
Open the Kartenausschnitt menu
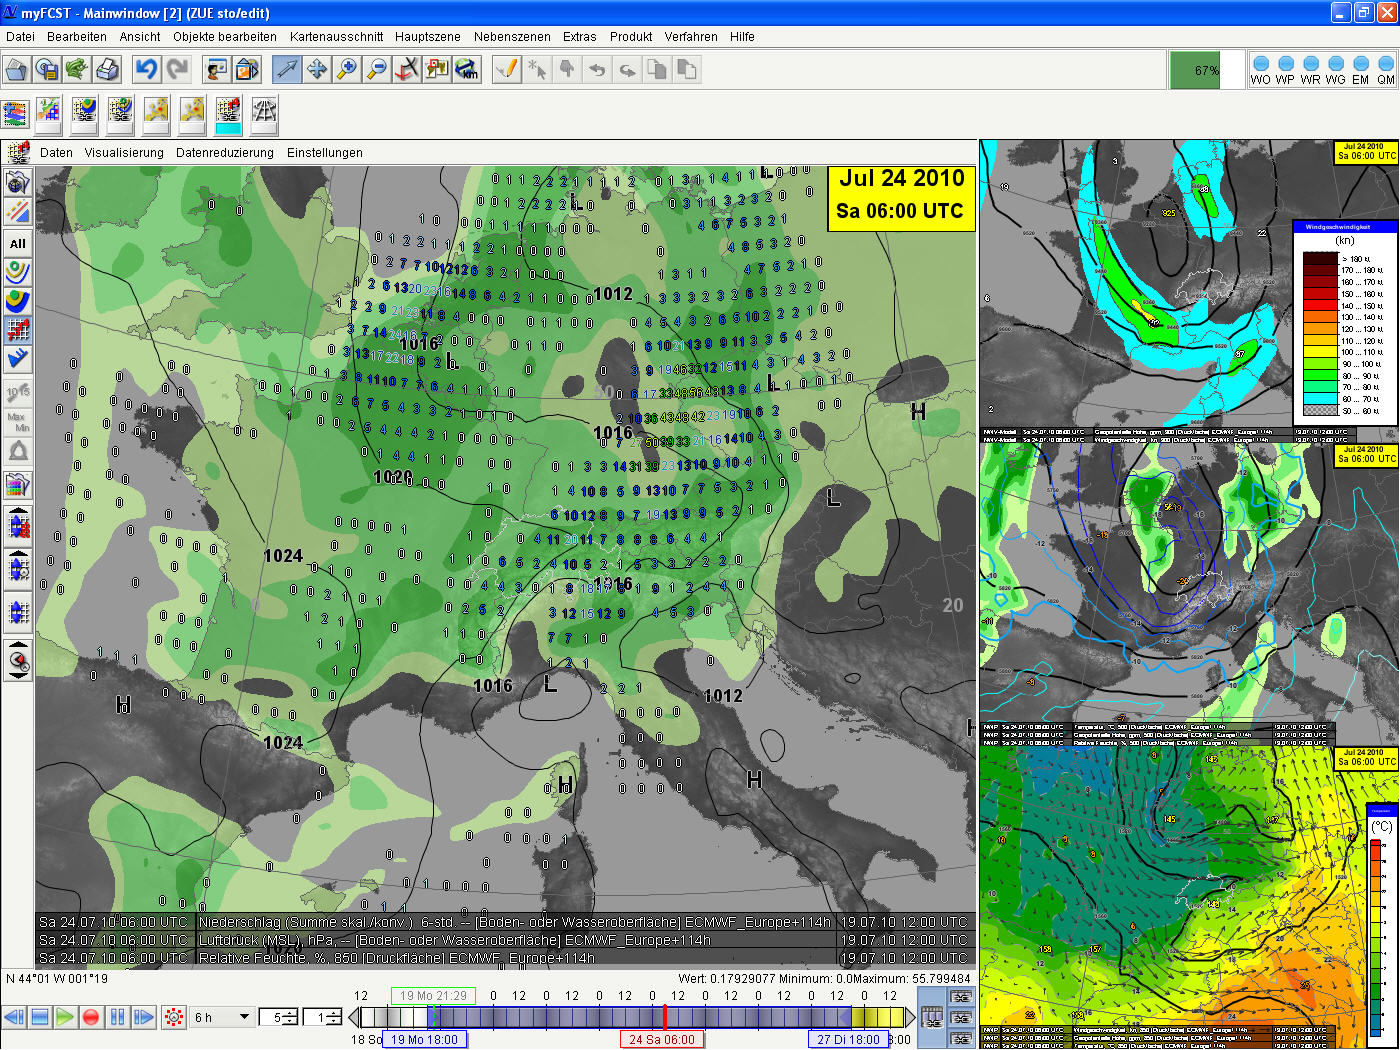coord(336,37)
